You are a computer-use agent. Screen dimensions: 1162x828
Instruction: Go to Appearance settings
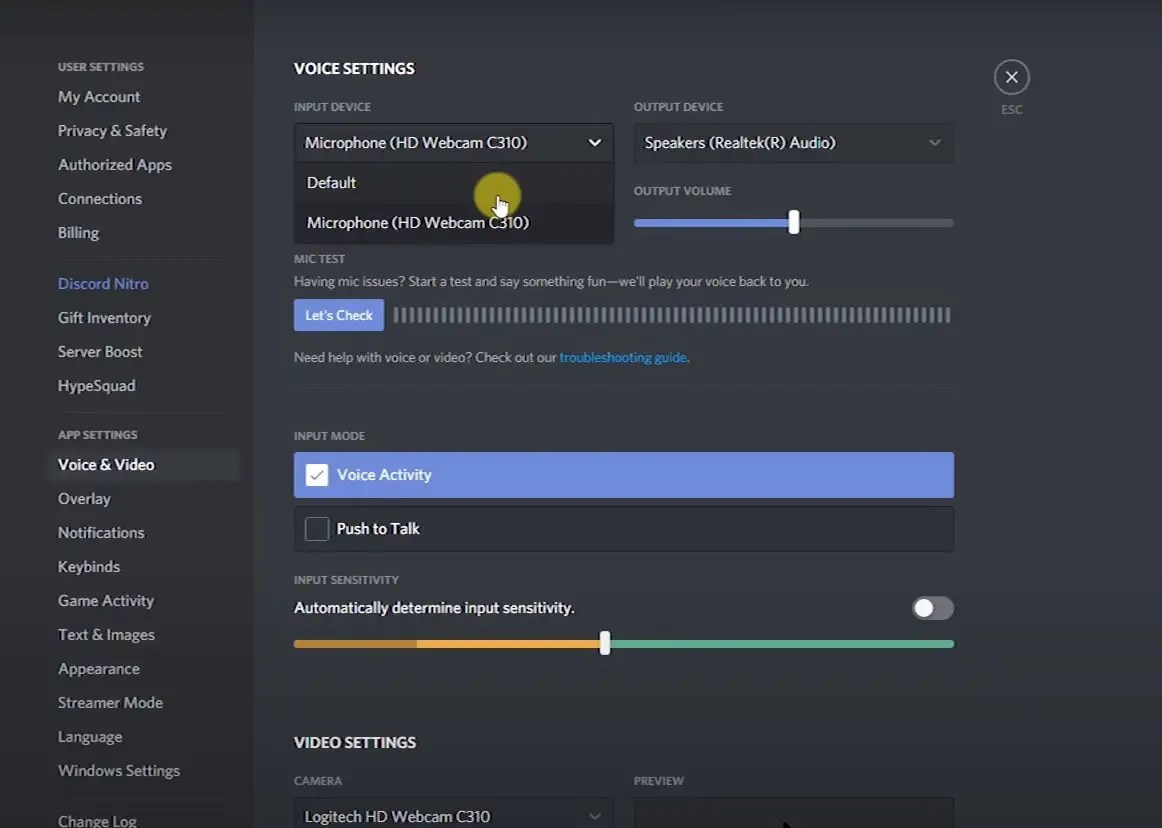(x=99, y=668)
